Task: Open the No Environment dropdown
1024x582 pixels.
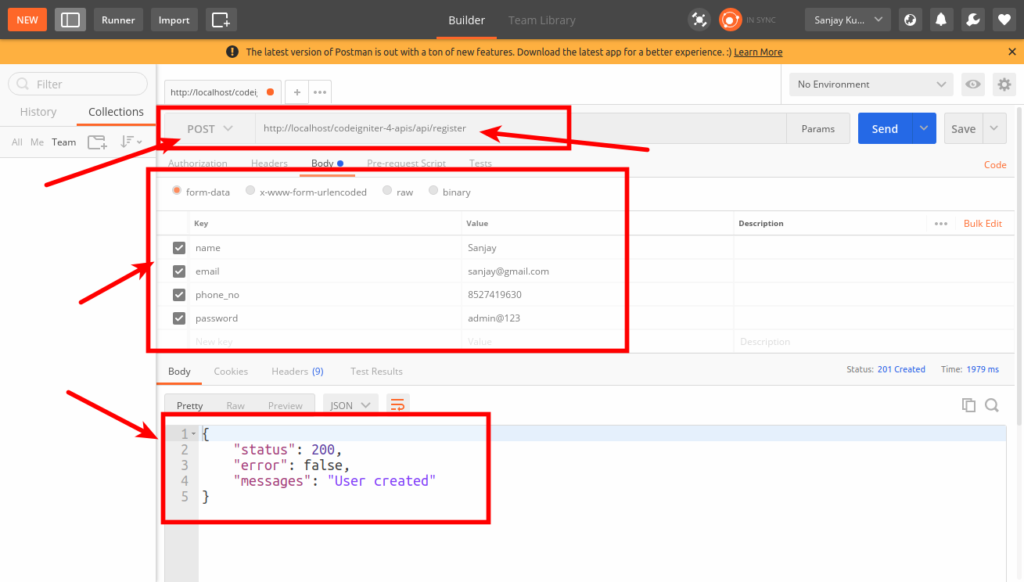Action: pos(871,84)
